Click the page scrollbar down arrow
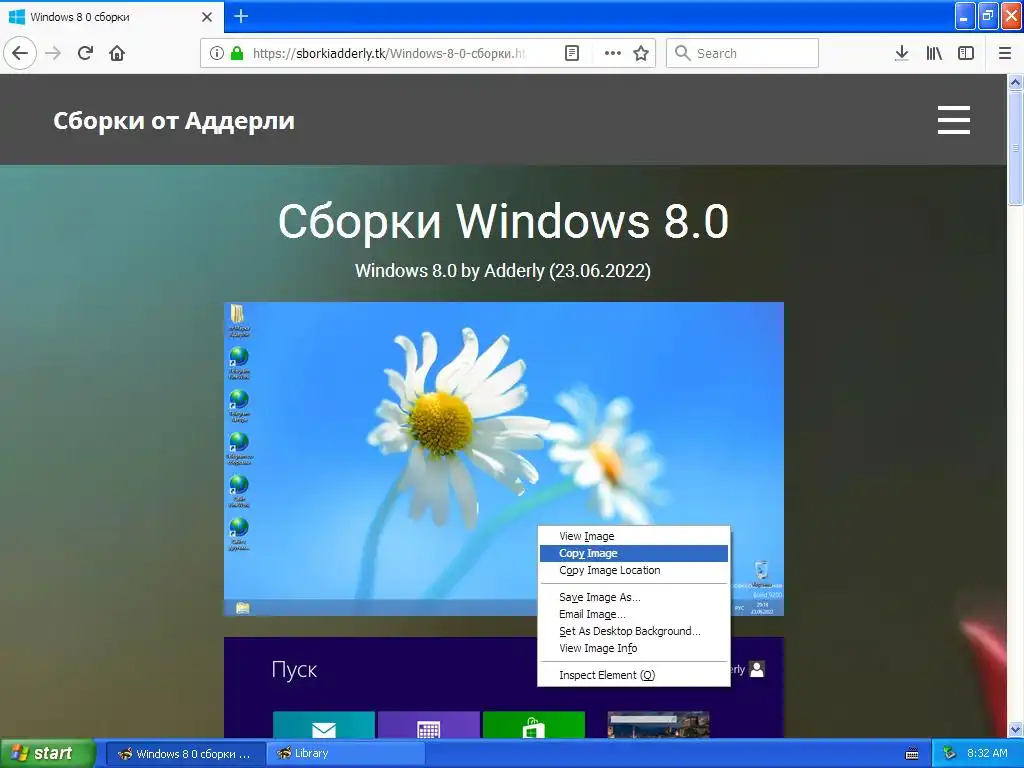This screenshot has width=1024, height=768. (x=1015, y=729)
